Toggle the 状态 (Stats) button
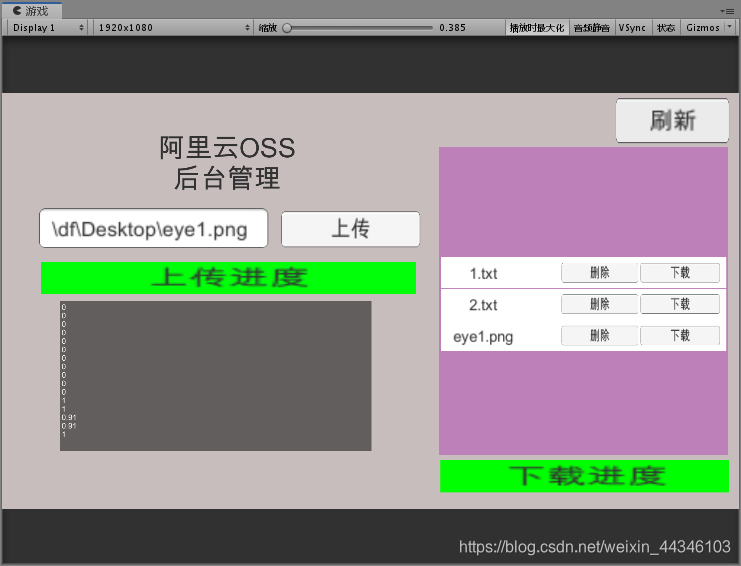This screenshot has height=566, width=741. 666,28
